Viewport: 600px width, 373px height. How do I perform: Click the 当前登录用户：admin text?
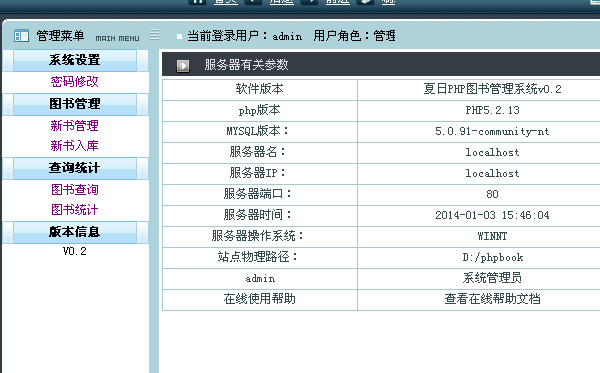tap(245, 36)
